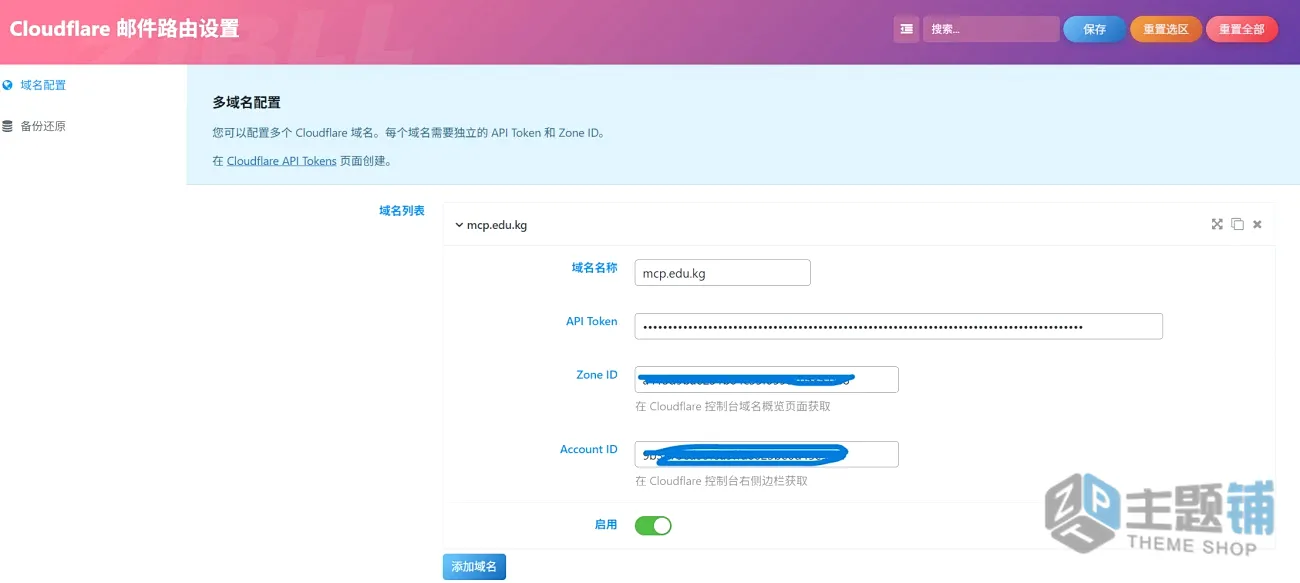Remove the mcp.edu.kg domain entry
This screenshot has width=1300, height=583.
[x=1257, y=224]
